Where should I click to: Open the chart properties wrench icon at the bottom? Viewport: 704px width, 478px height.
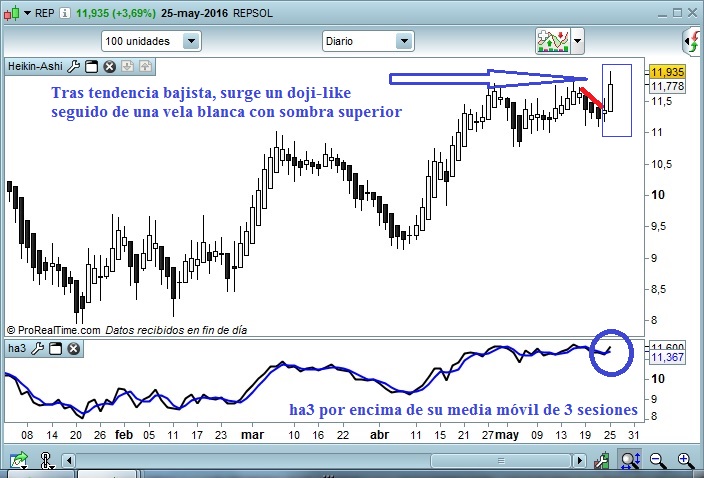602,460
